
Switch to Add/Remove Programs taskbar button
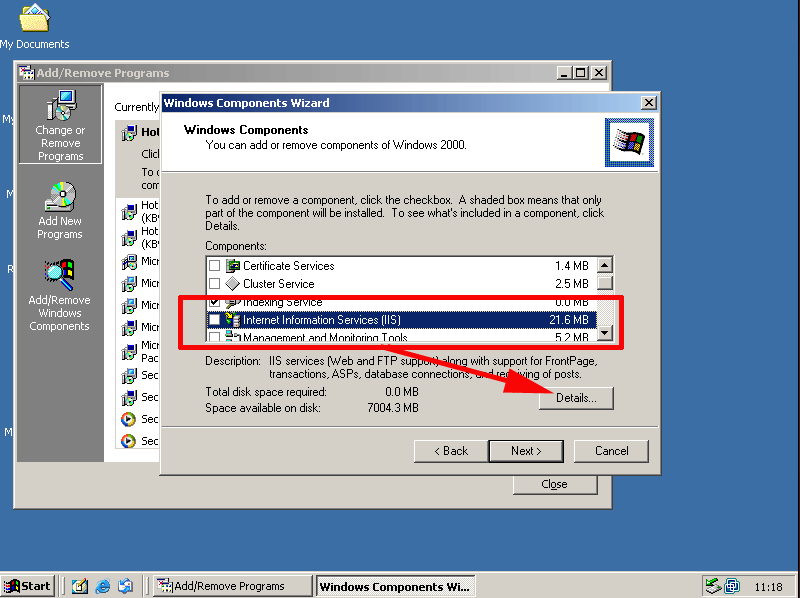[x=233, y=586]
